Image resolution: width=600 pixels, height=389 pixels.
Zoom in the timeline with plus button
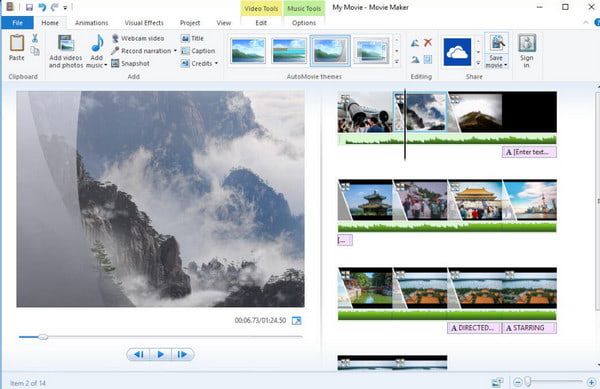(x=591, y=382)
